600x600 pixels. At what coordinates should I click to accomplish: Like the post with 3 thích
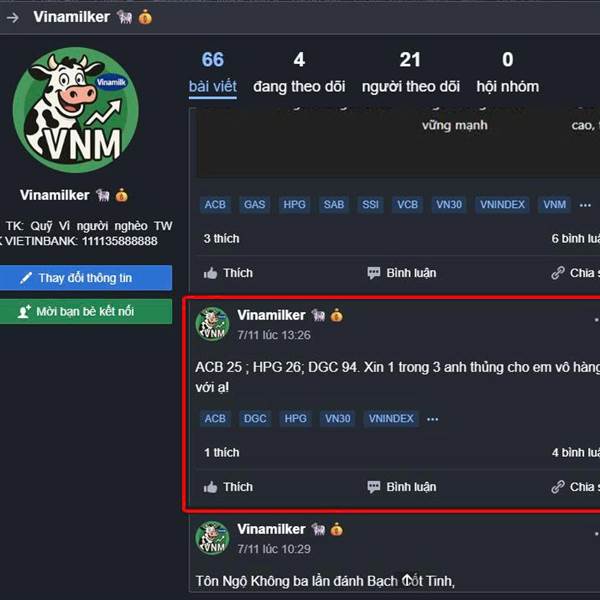[x=228, y=273]
